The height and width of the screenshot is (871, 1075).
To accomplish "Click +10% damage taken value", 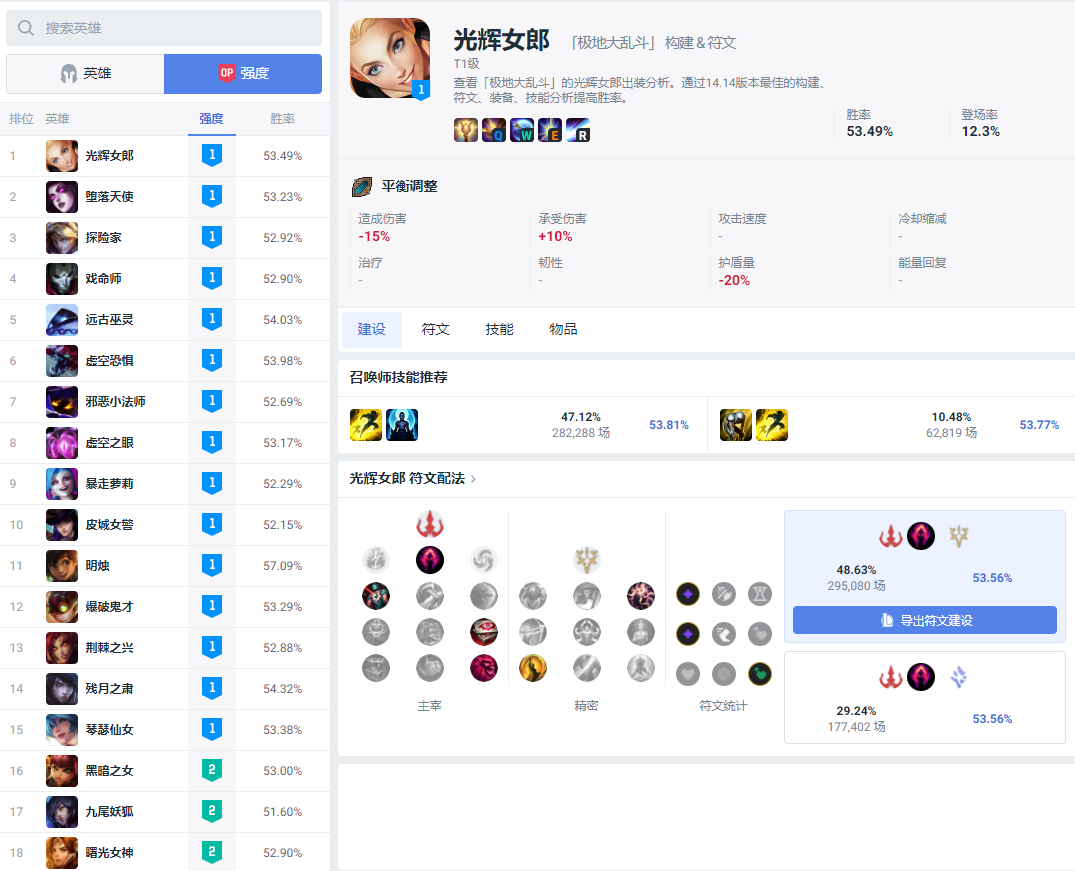I will pos(555,237).
